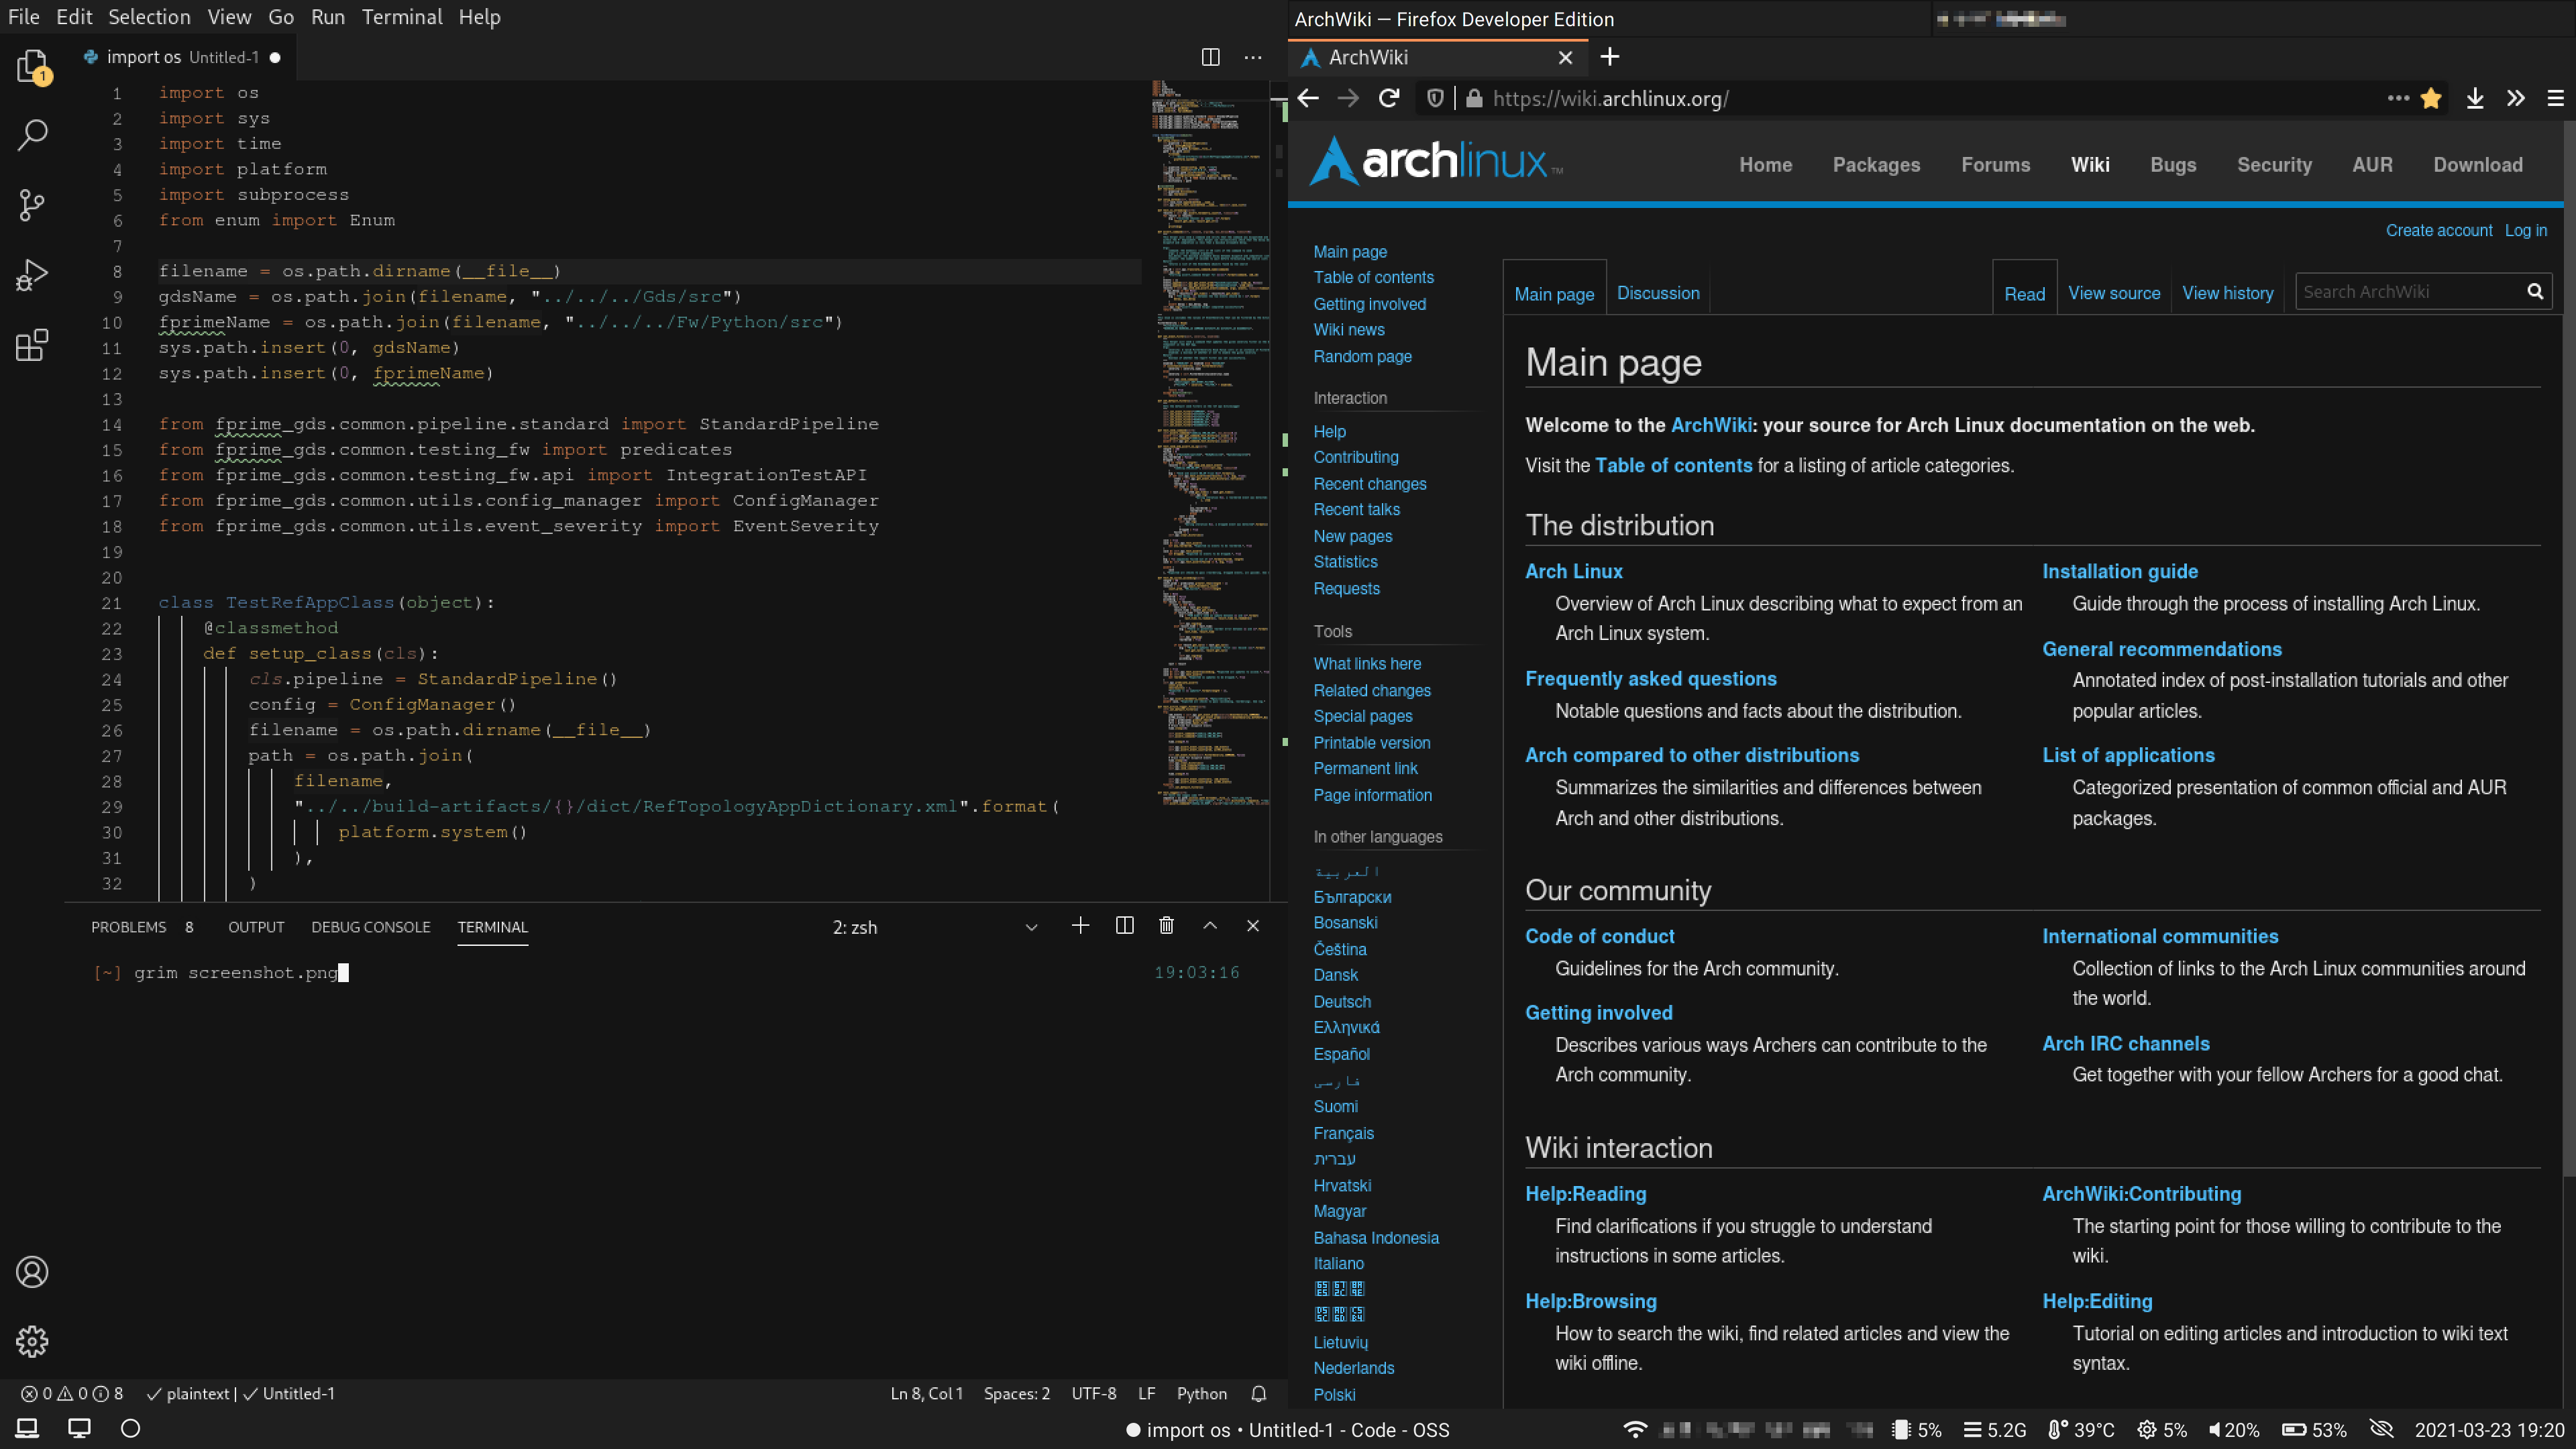Split the terminal panel

click(x=1124, y=926)
